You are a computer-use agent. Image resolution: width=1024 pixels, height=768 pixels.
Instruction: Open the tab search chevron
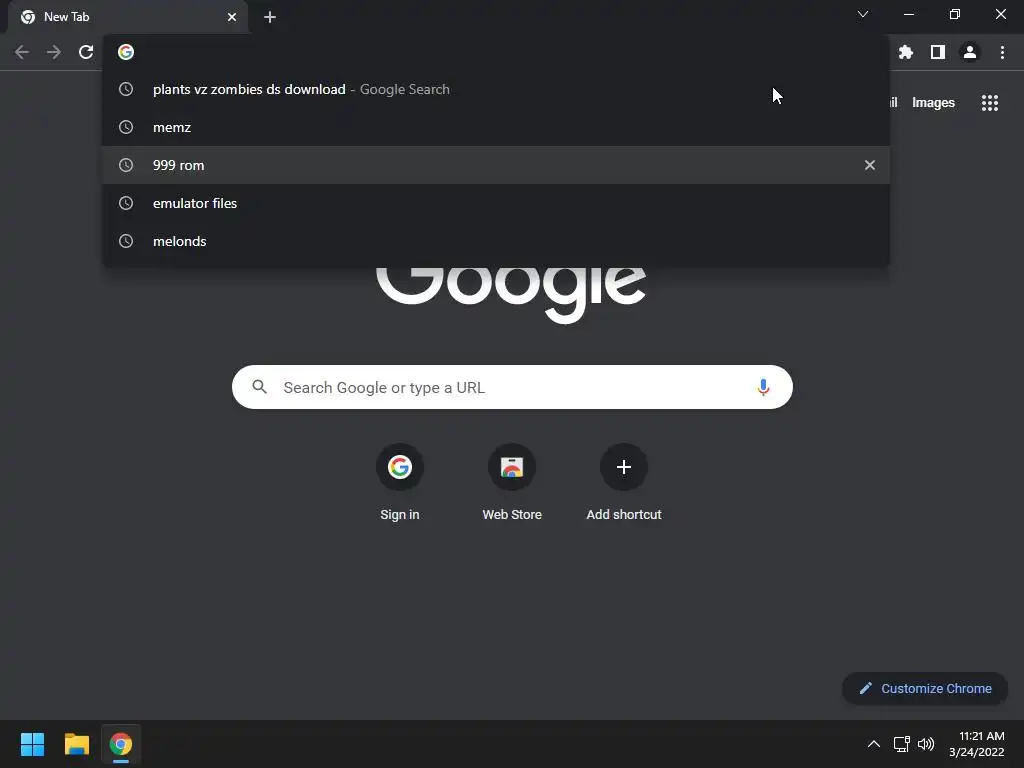(863, 14)
